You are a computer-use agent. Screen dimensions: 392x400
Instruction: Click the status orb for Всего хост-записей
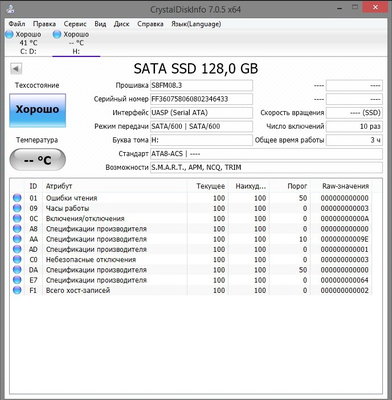tap(17, 290)
